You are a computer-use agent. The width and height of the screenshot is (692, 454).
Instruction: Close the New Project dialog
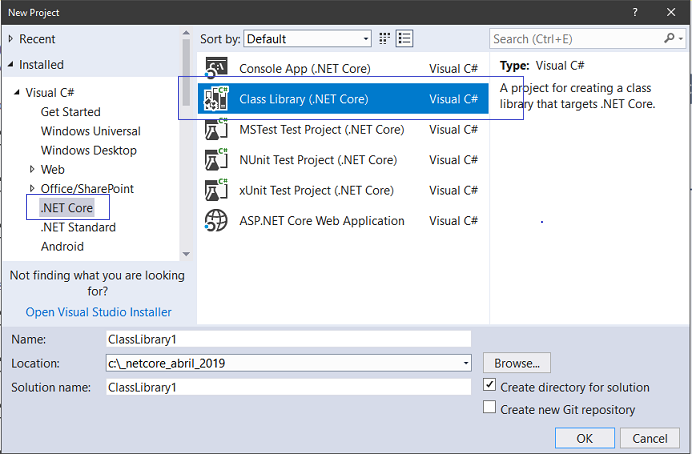pos(671,12)
